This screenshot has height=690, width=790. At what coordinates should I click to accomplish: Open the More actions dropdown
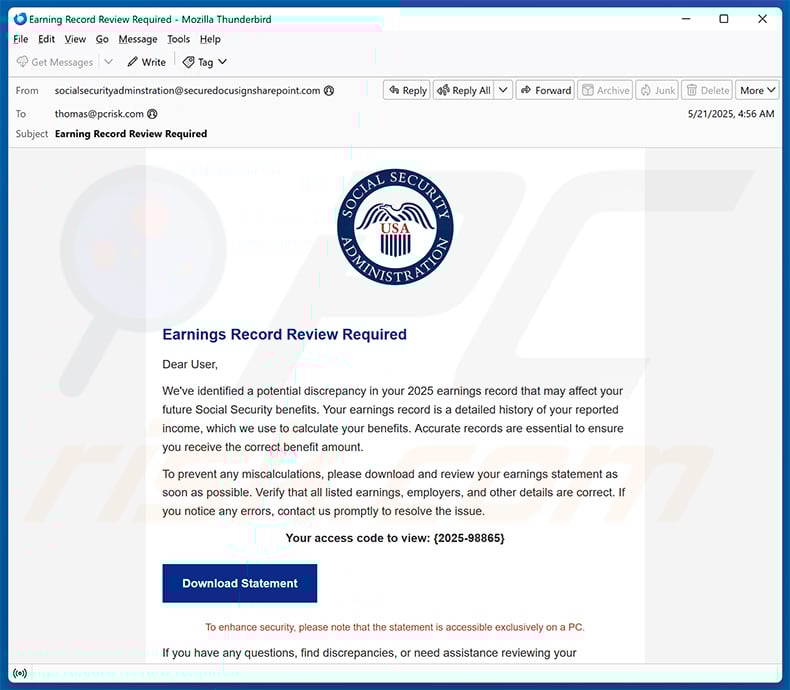click(x=757, y=91)
